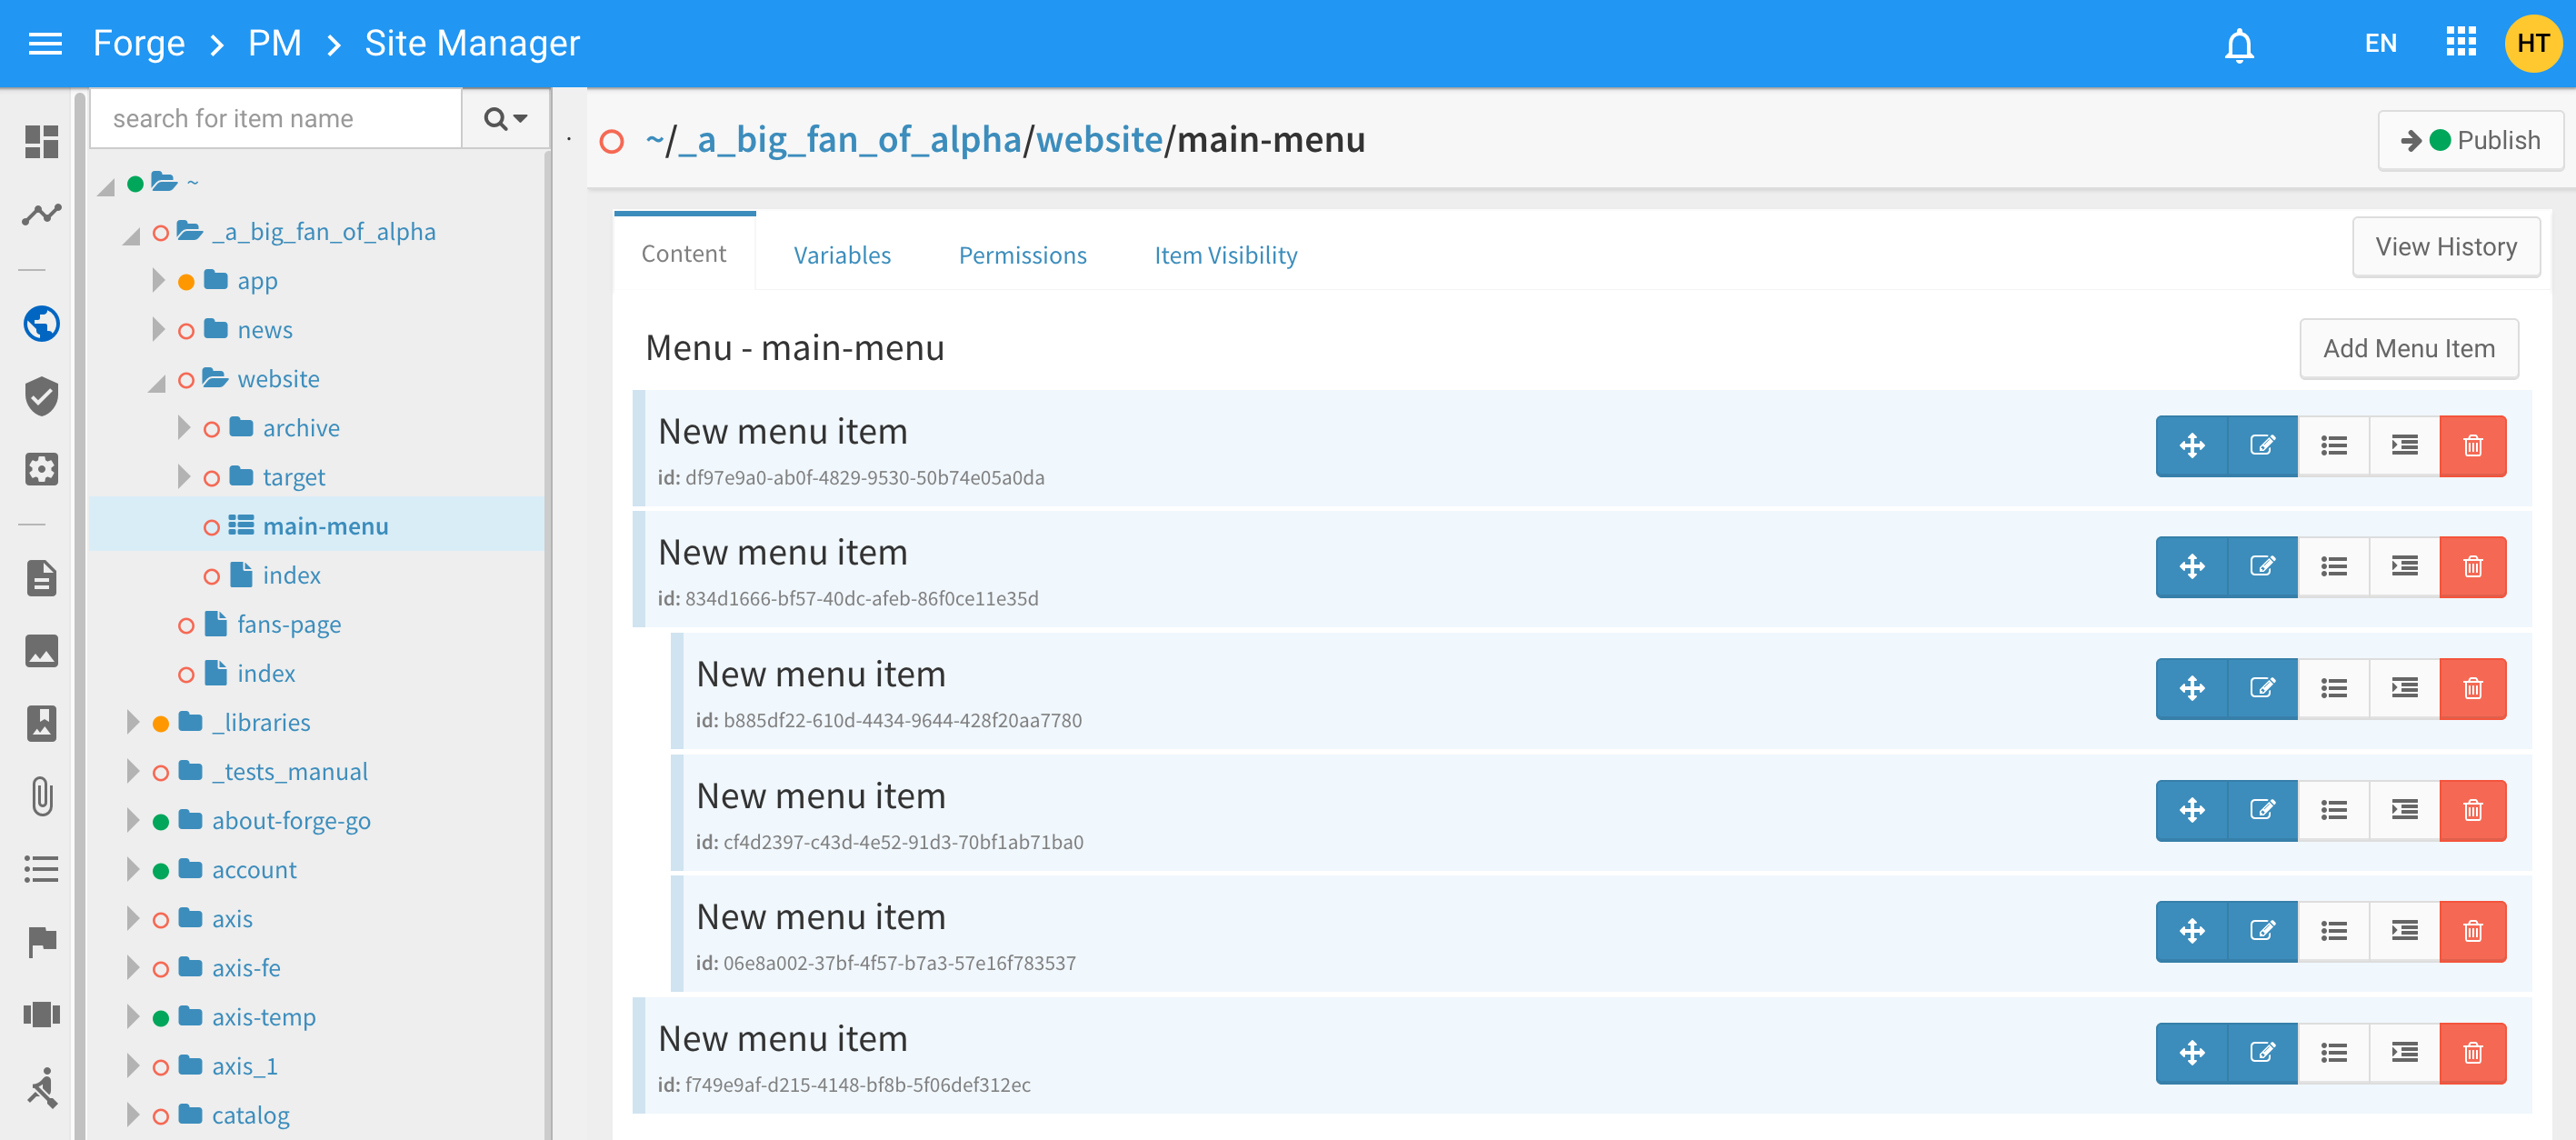Switch language with EN button
The image size is (2576, 1140).
pyautogui.click(x=2380, y=43)
